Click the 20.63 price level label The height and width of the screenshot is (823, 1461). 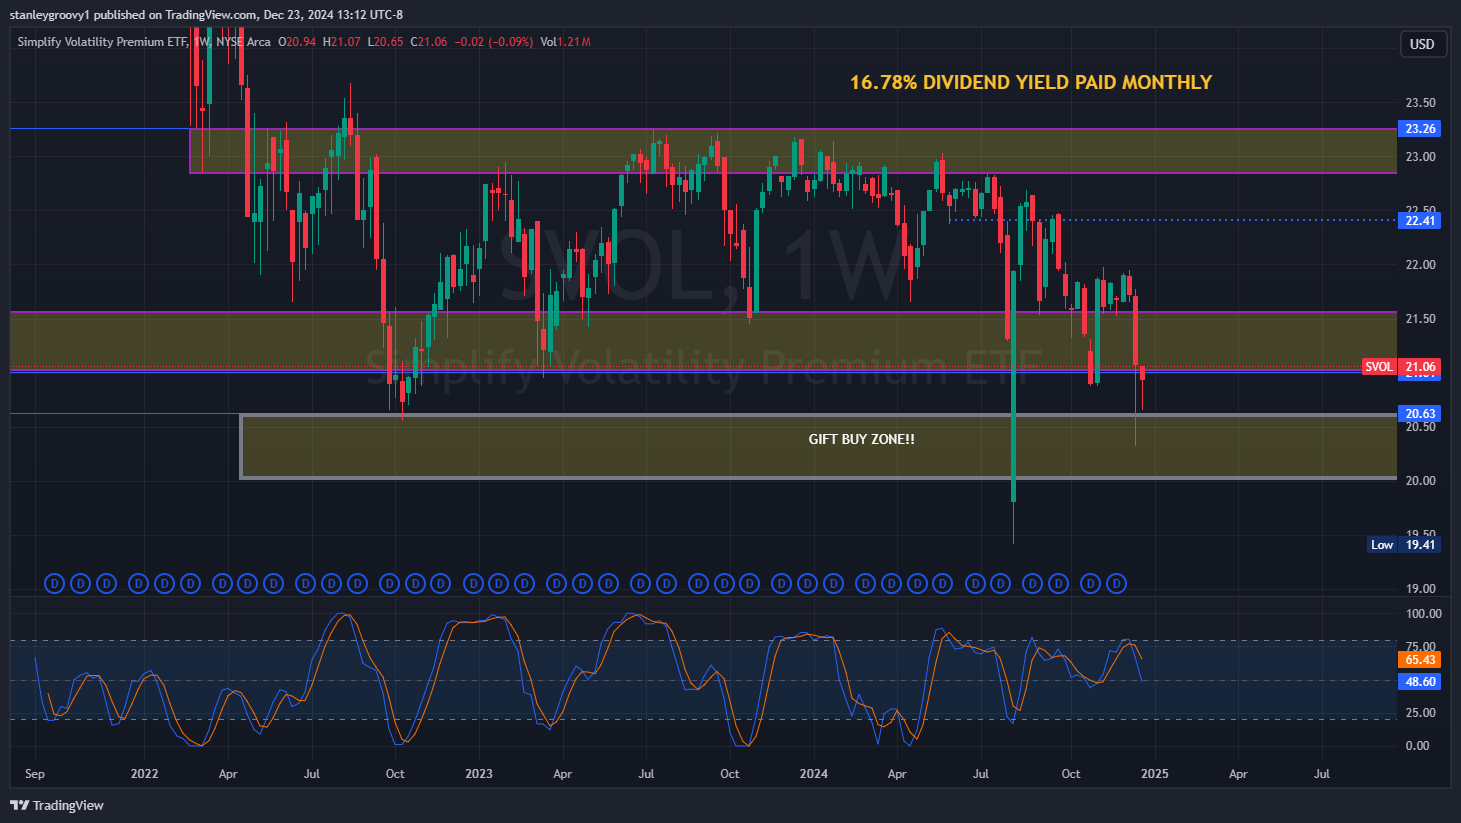point(1420,414)
